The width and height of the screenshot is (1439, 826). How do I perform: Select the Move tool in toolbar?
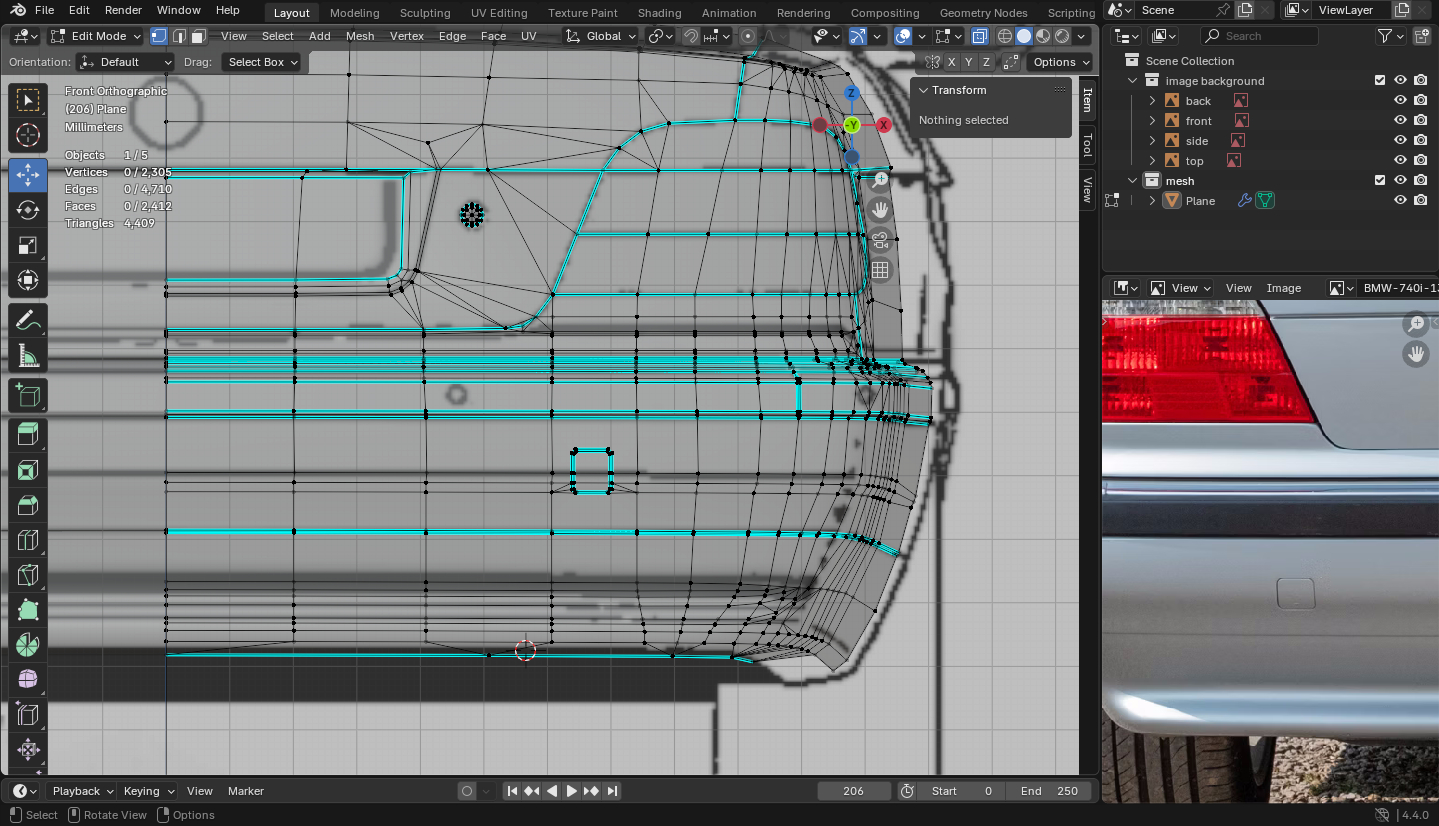[27, 175]
